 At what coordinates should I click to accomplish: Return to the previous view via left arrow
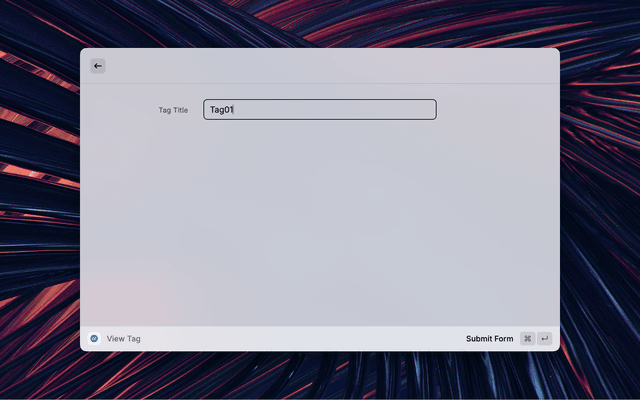point(98,66)
